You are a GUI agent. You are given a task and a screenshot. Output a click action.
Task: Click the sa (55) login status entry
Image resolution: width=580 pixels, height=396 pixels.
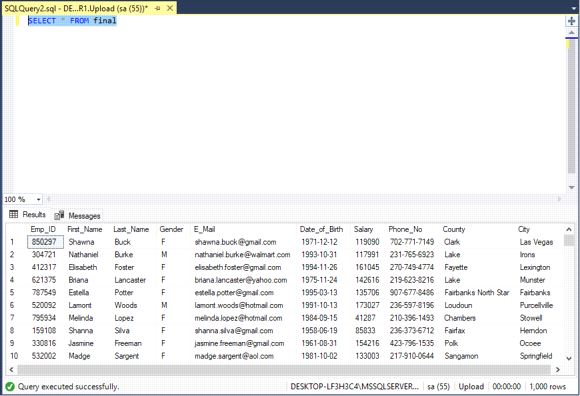point(438,387)
